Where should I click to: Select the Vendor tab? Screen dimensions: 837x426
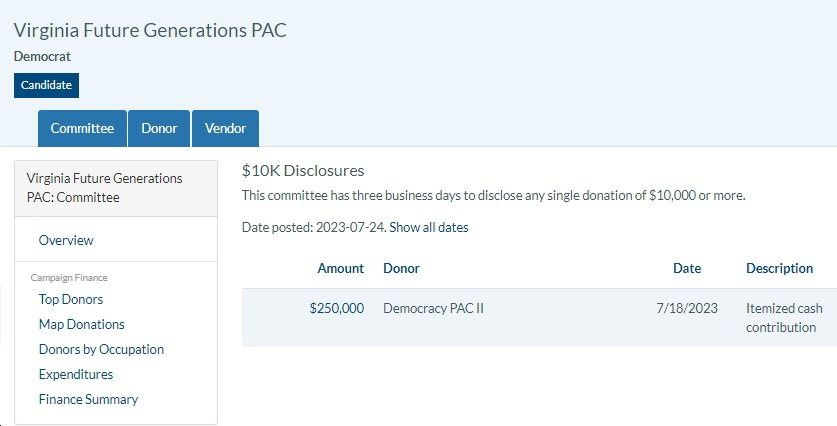225,128
